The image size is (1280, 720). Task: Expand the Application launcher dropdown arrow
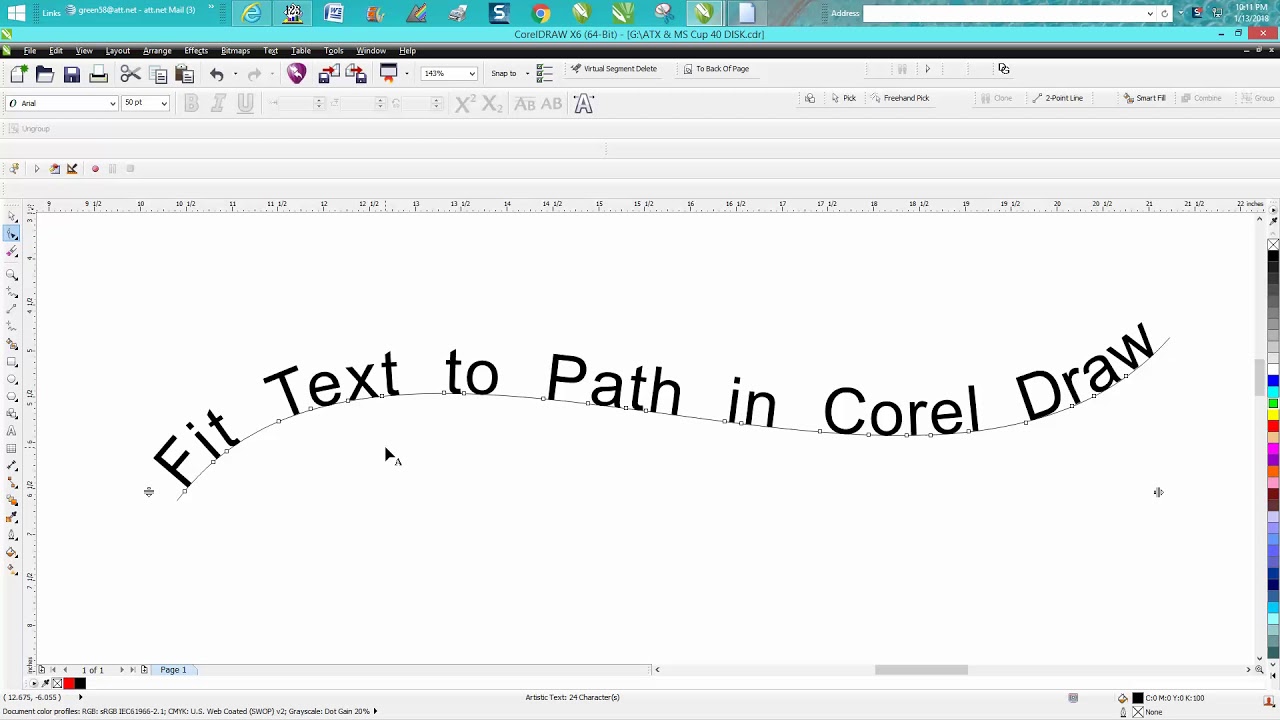406,73
